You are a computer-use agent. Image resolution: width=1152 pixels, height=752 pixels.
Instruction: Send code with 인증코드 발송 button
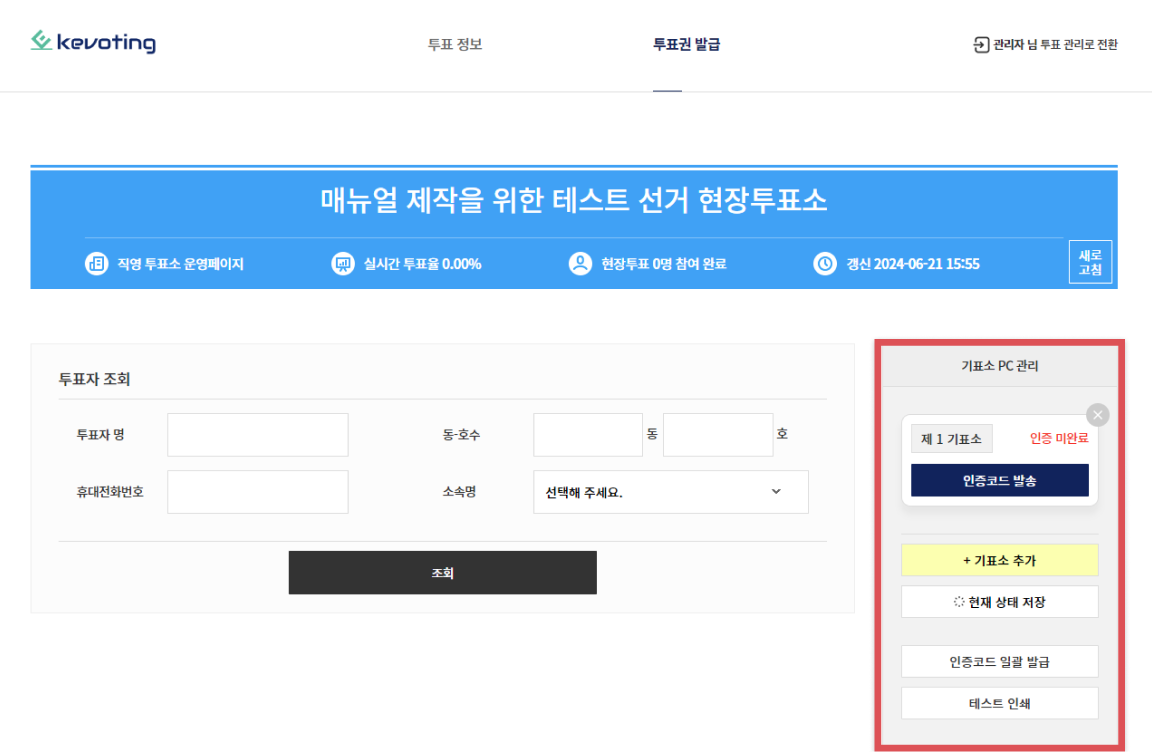click(x=999, y=481)
